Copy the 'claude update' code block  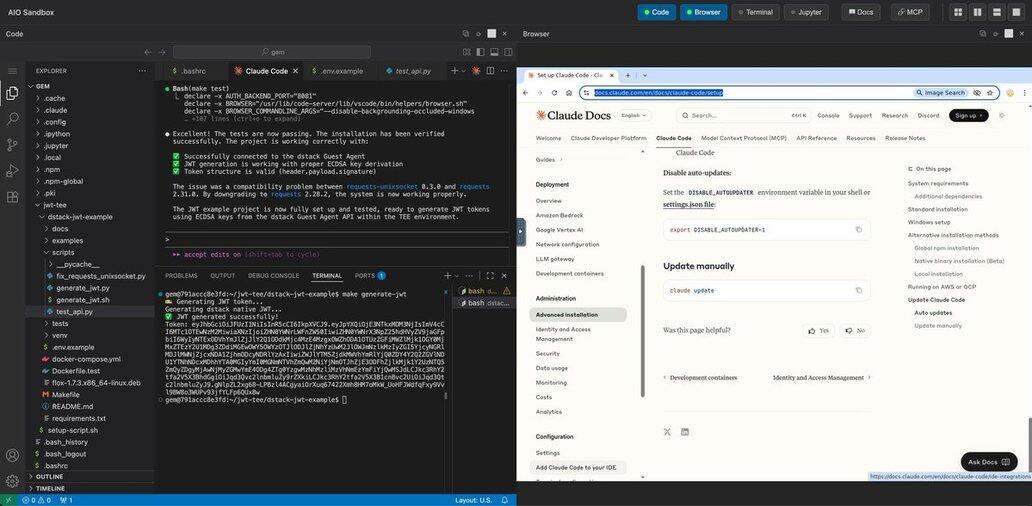pyautogui.click(x=858, y=290)
